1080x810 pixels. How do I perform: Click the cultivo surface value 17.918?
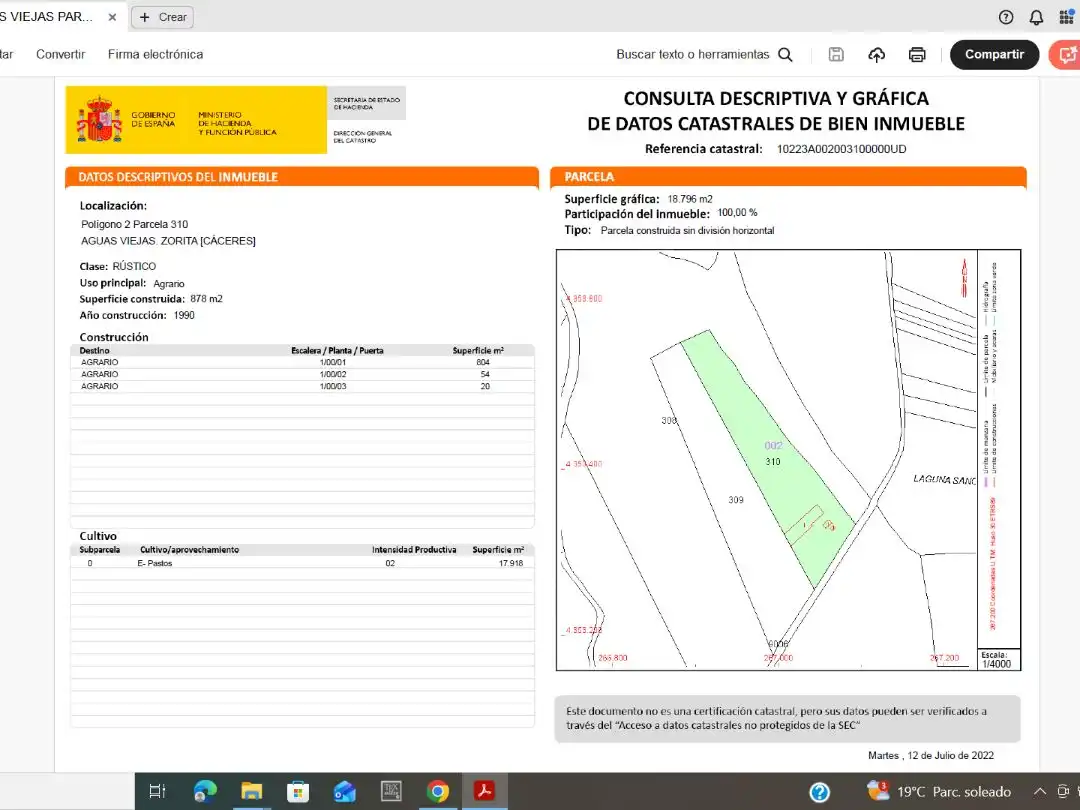coord(510,563)
